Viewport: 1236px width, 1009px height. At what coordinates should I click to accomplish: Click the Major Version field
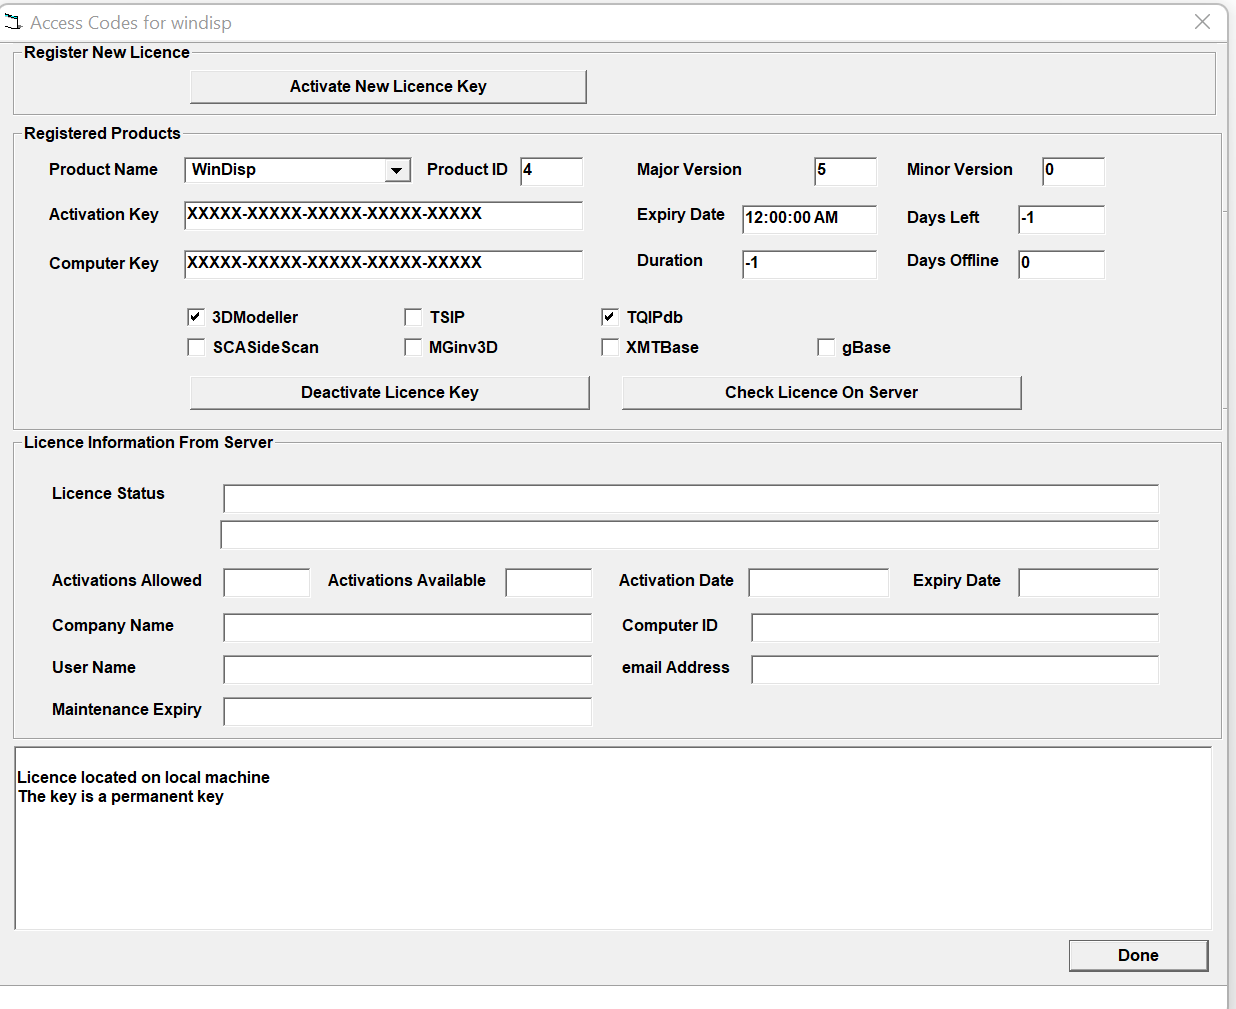pos(845,171)
